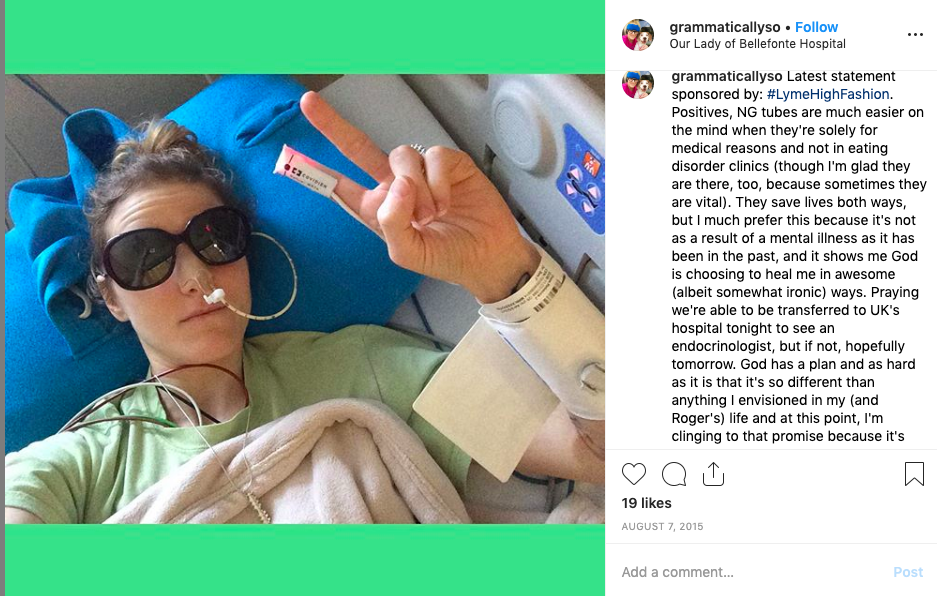
Task: View the 19 likes list
Action: 647,503
